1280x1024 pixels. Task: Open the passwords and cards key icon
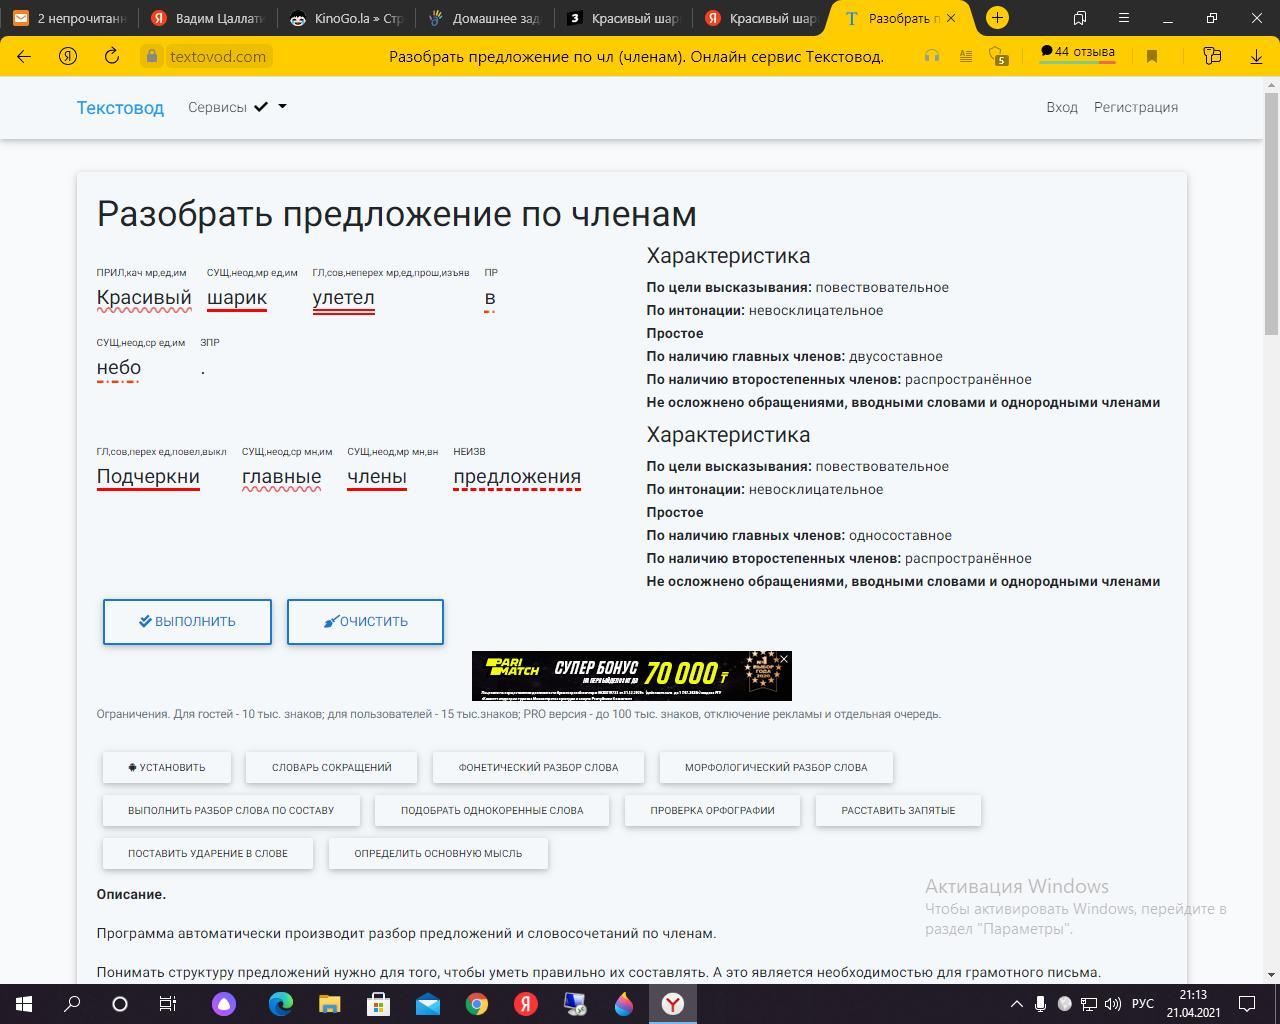[x=1212, y=56]
